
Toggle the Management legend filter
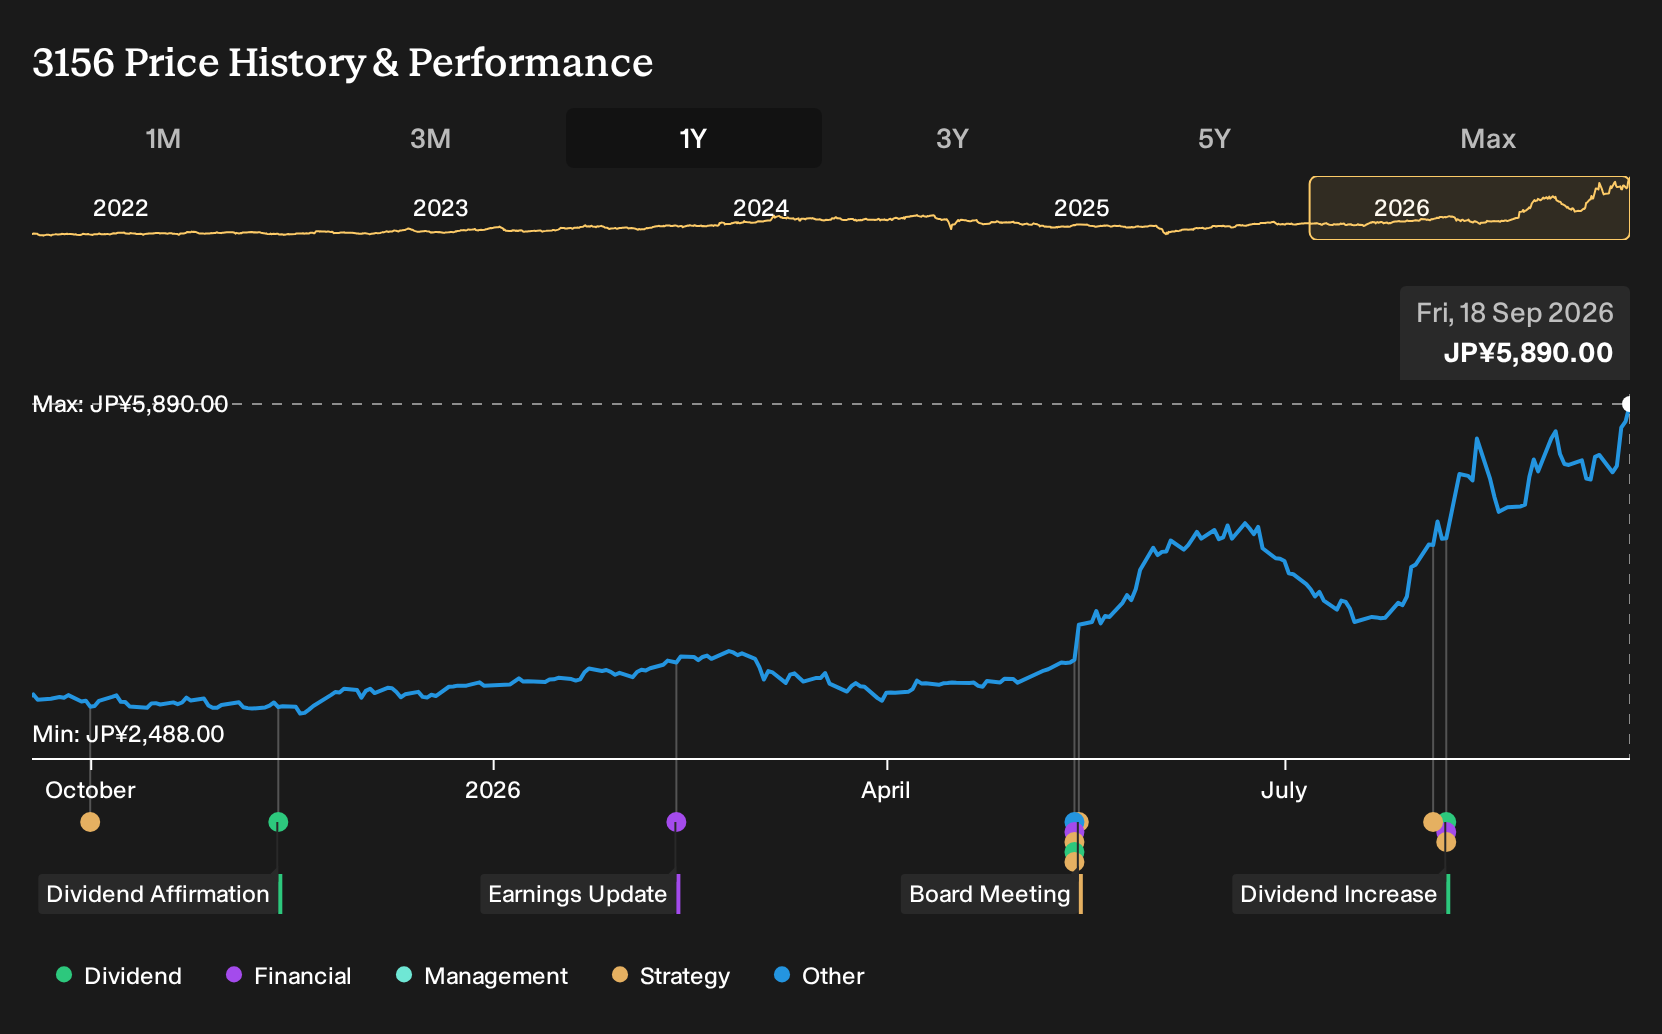(482, 976)
